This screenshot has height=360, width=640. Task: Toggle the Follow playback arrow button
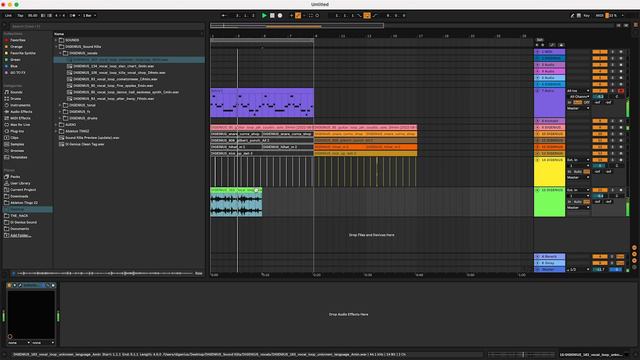point(224,15)
